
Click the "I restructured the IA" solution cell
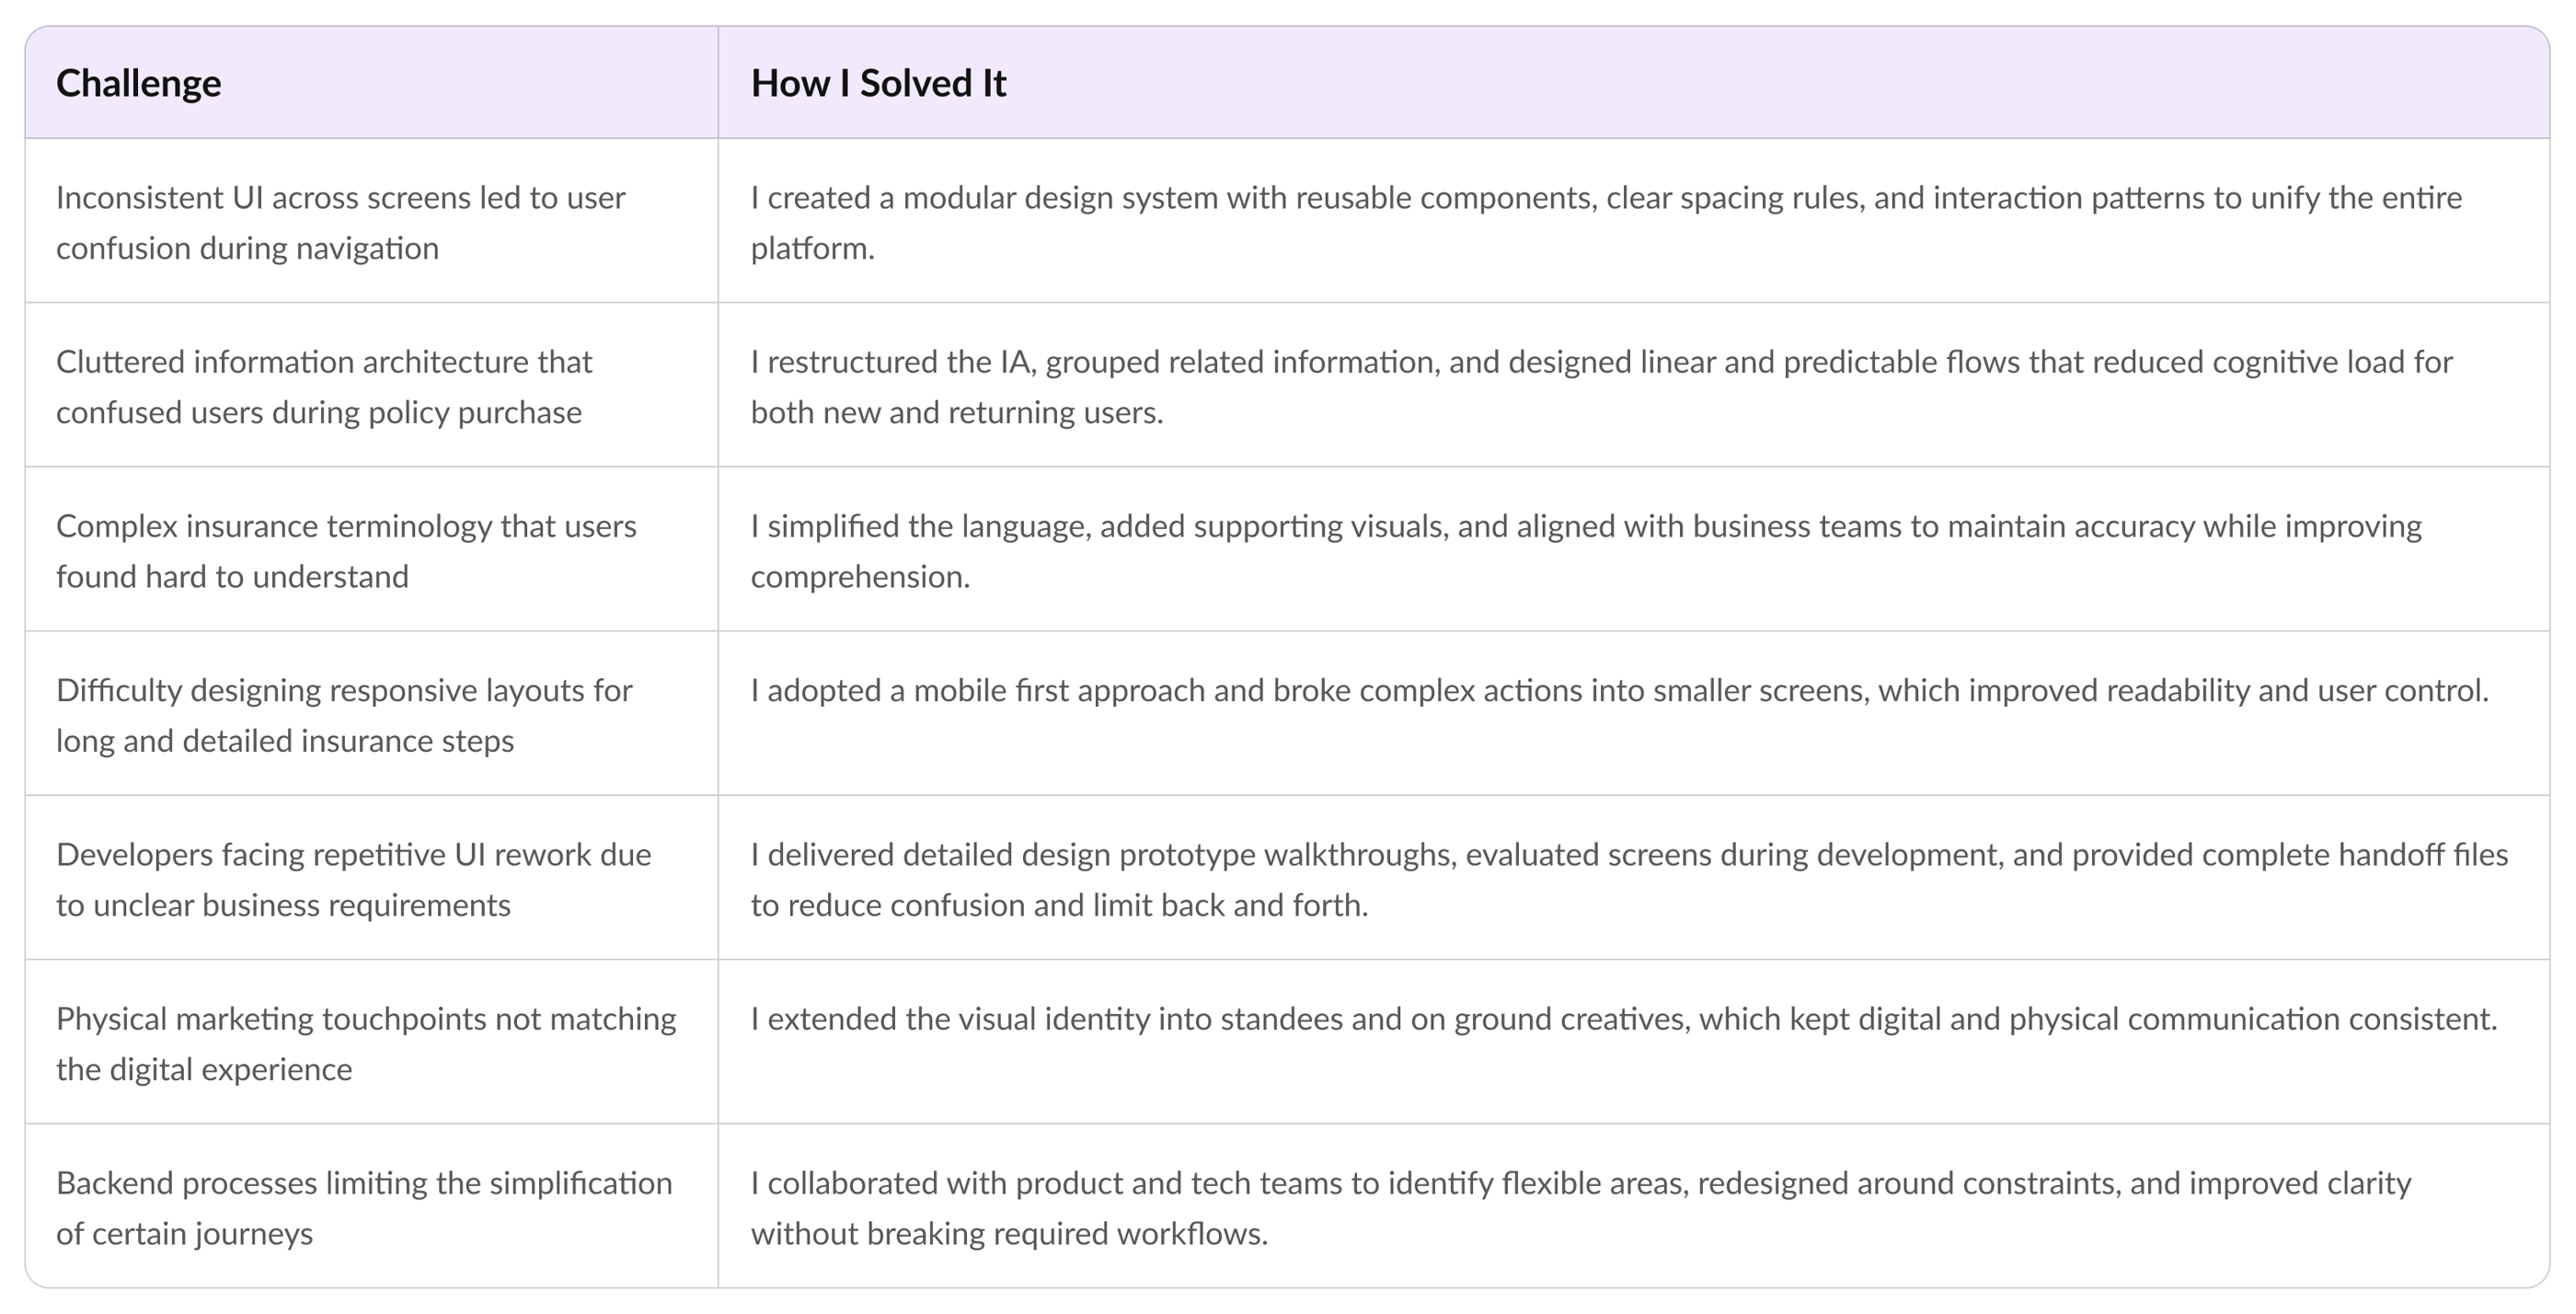(1601, 386)
